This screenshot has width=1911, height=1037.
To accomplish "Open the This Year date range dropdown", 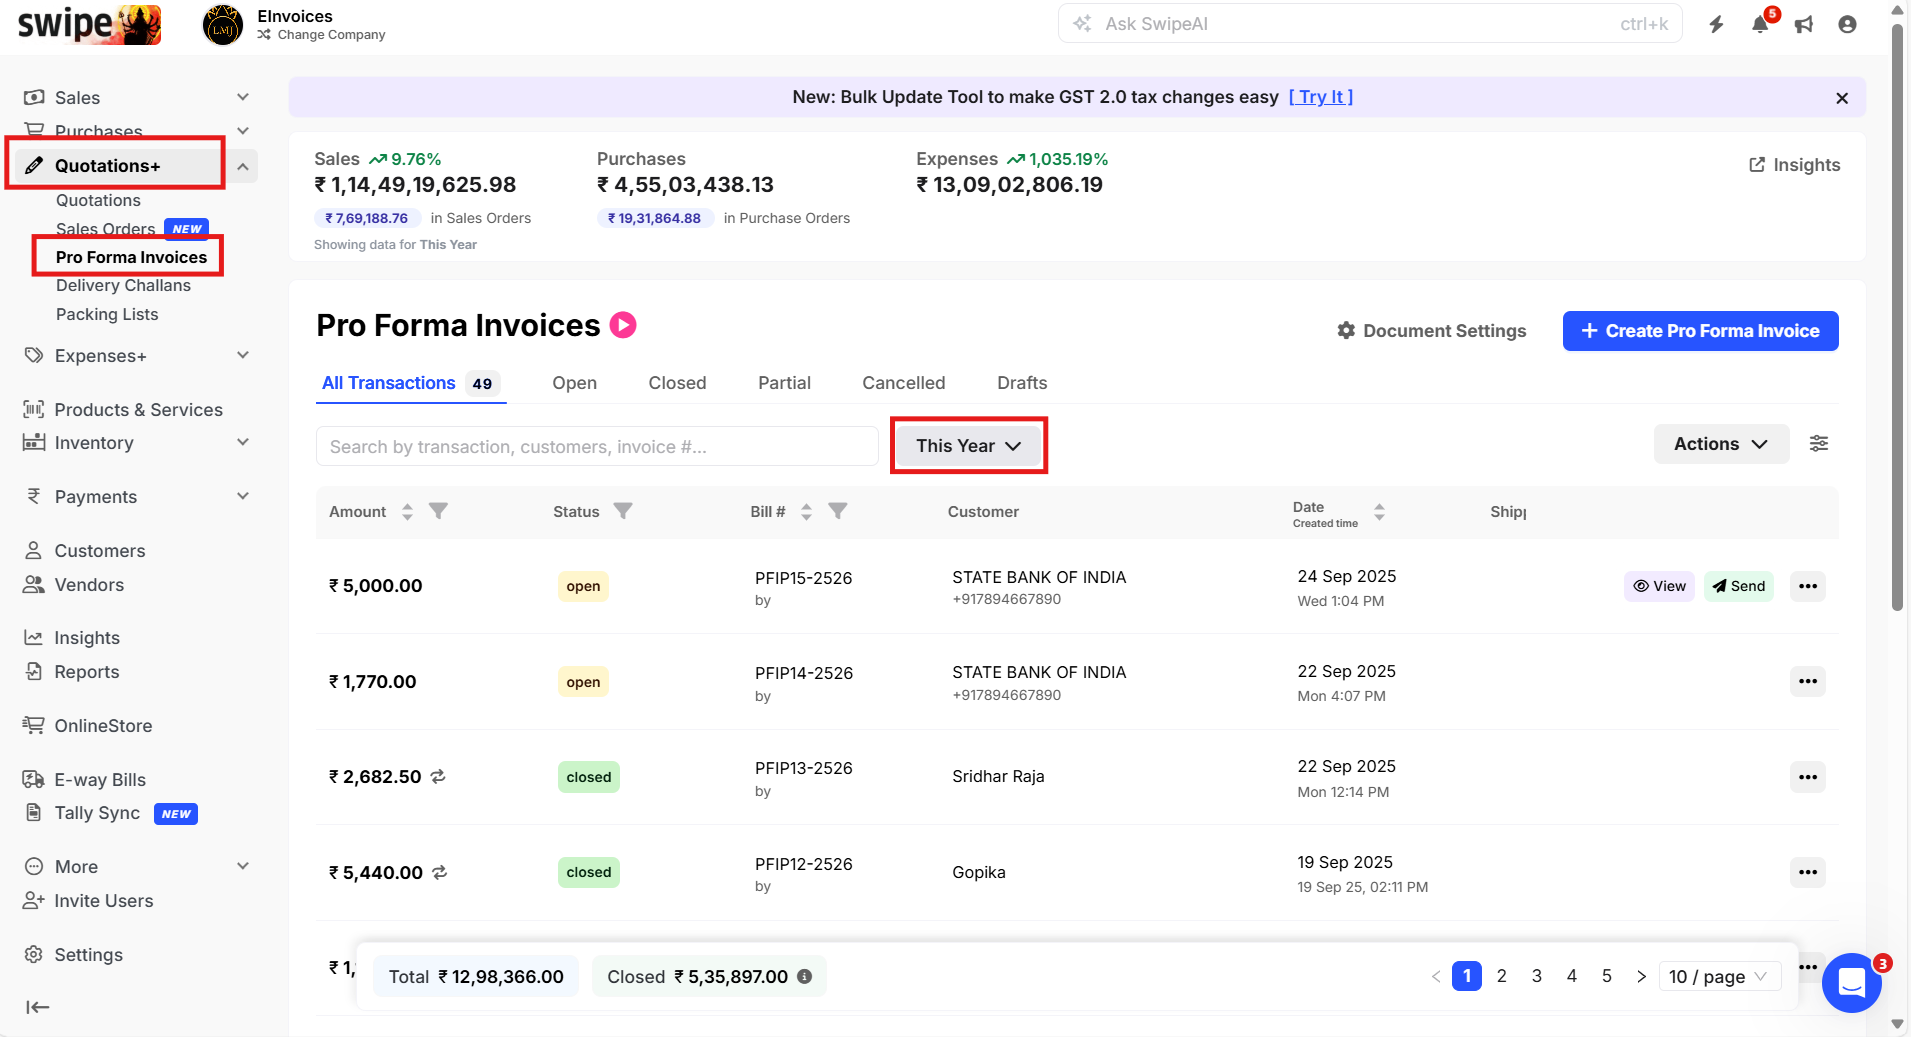I will (x=968, y=446).
